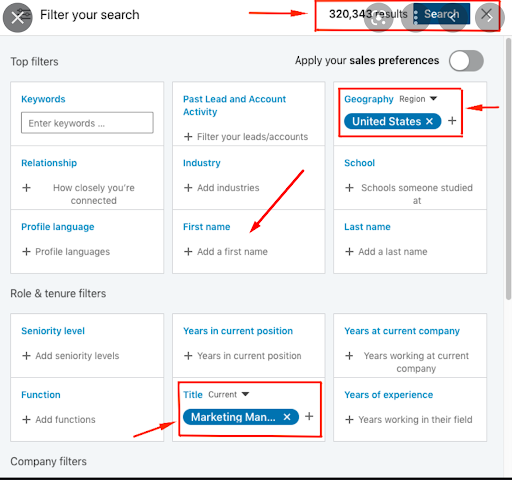Viewport: 512px width, 480px height.
Task: Click the page scrollbar thumb
Action: click(x=508, y=168)
